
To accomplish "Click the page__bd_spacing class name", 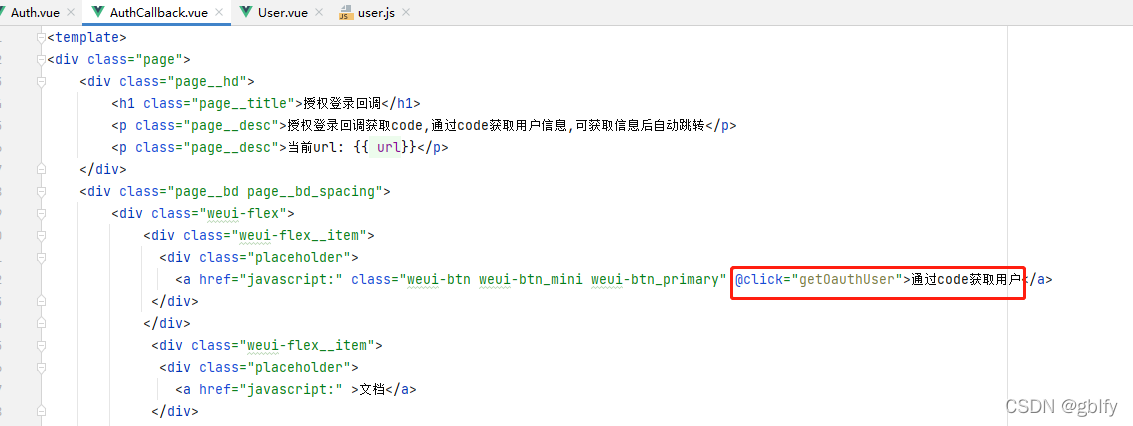I will (x=311, y=191).
